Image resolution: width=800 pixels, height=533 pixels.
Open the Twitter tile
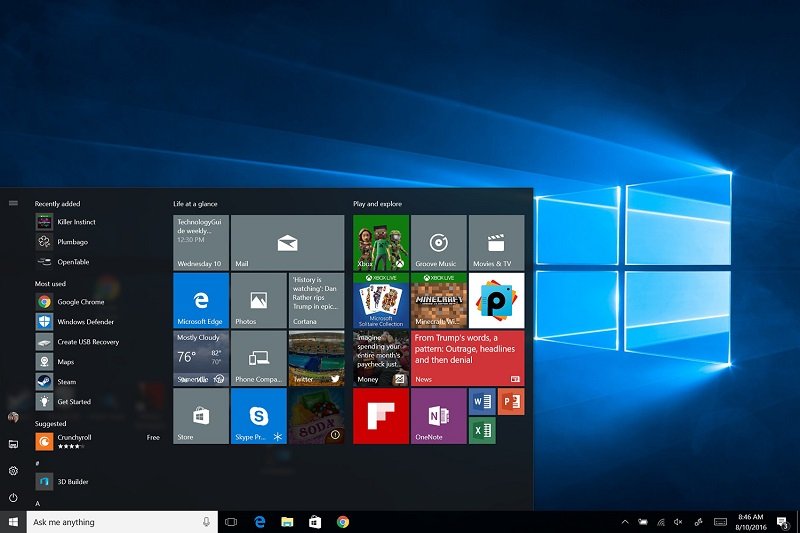[x=316, y=358]
